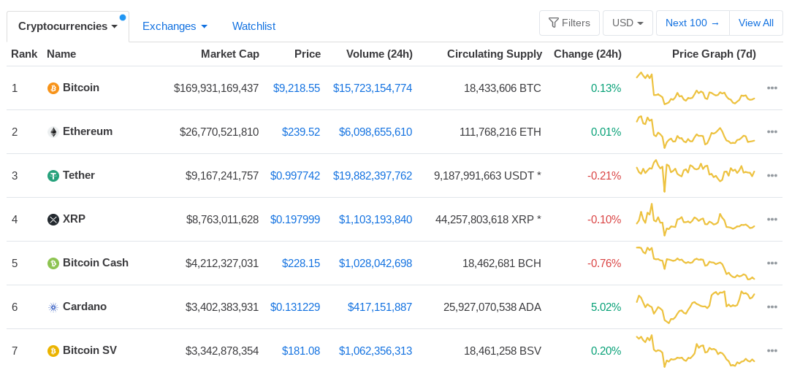Image resolution: width=800 pixels, height=370 pixels.
Task: Click Bitcoin Cash 24h change -0.76%
Action: [605, 264]
